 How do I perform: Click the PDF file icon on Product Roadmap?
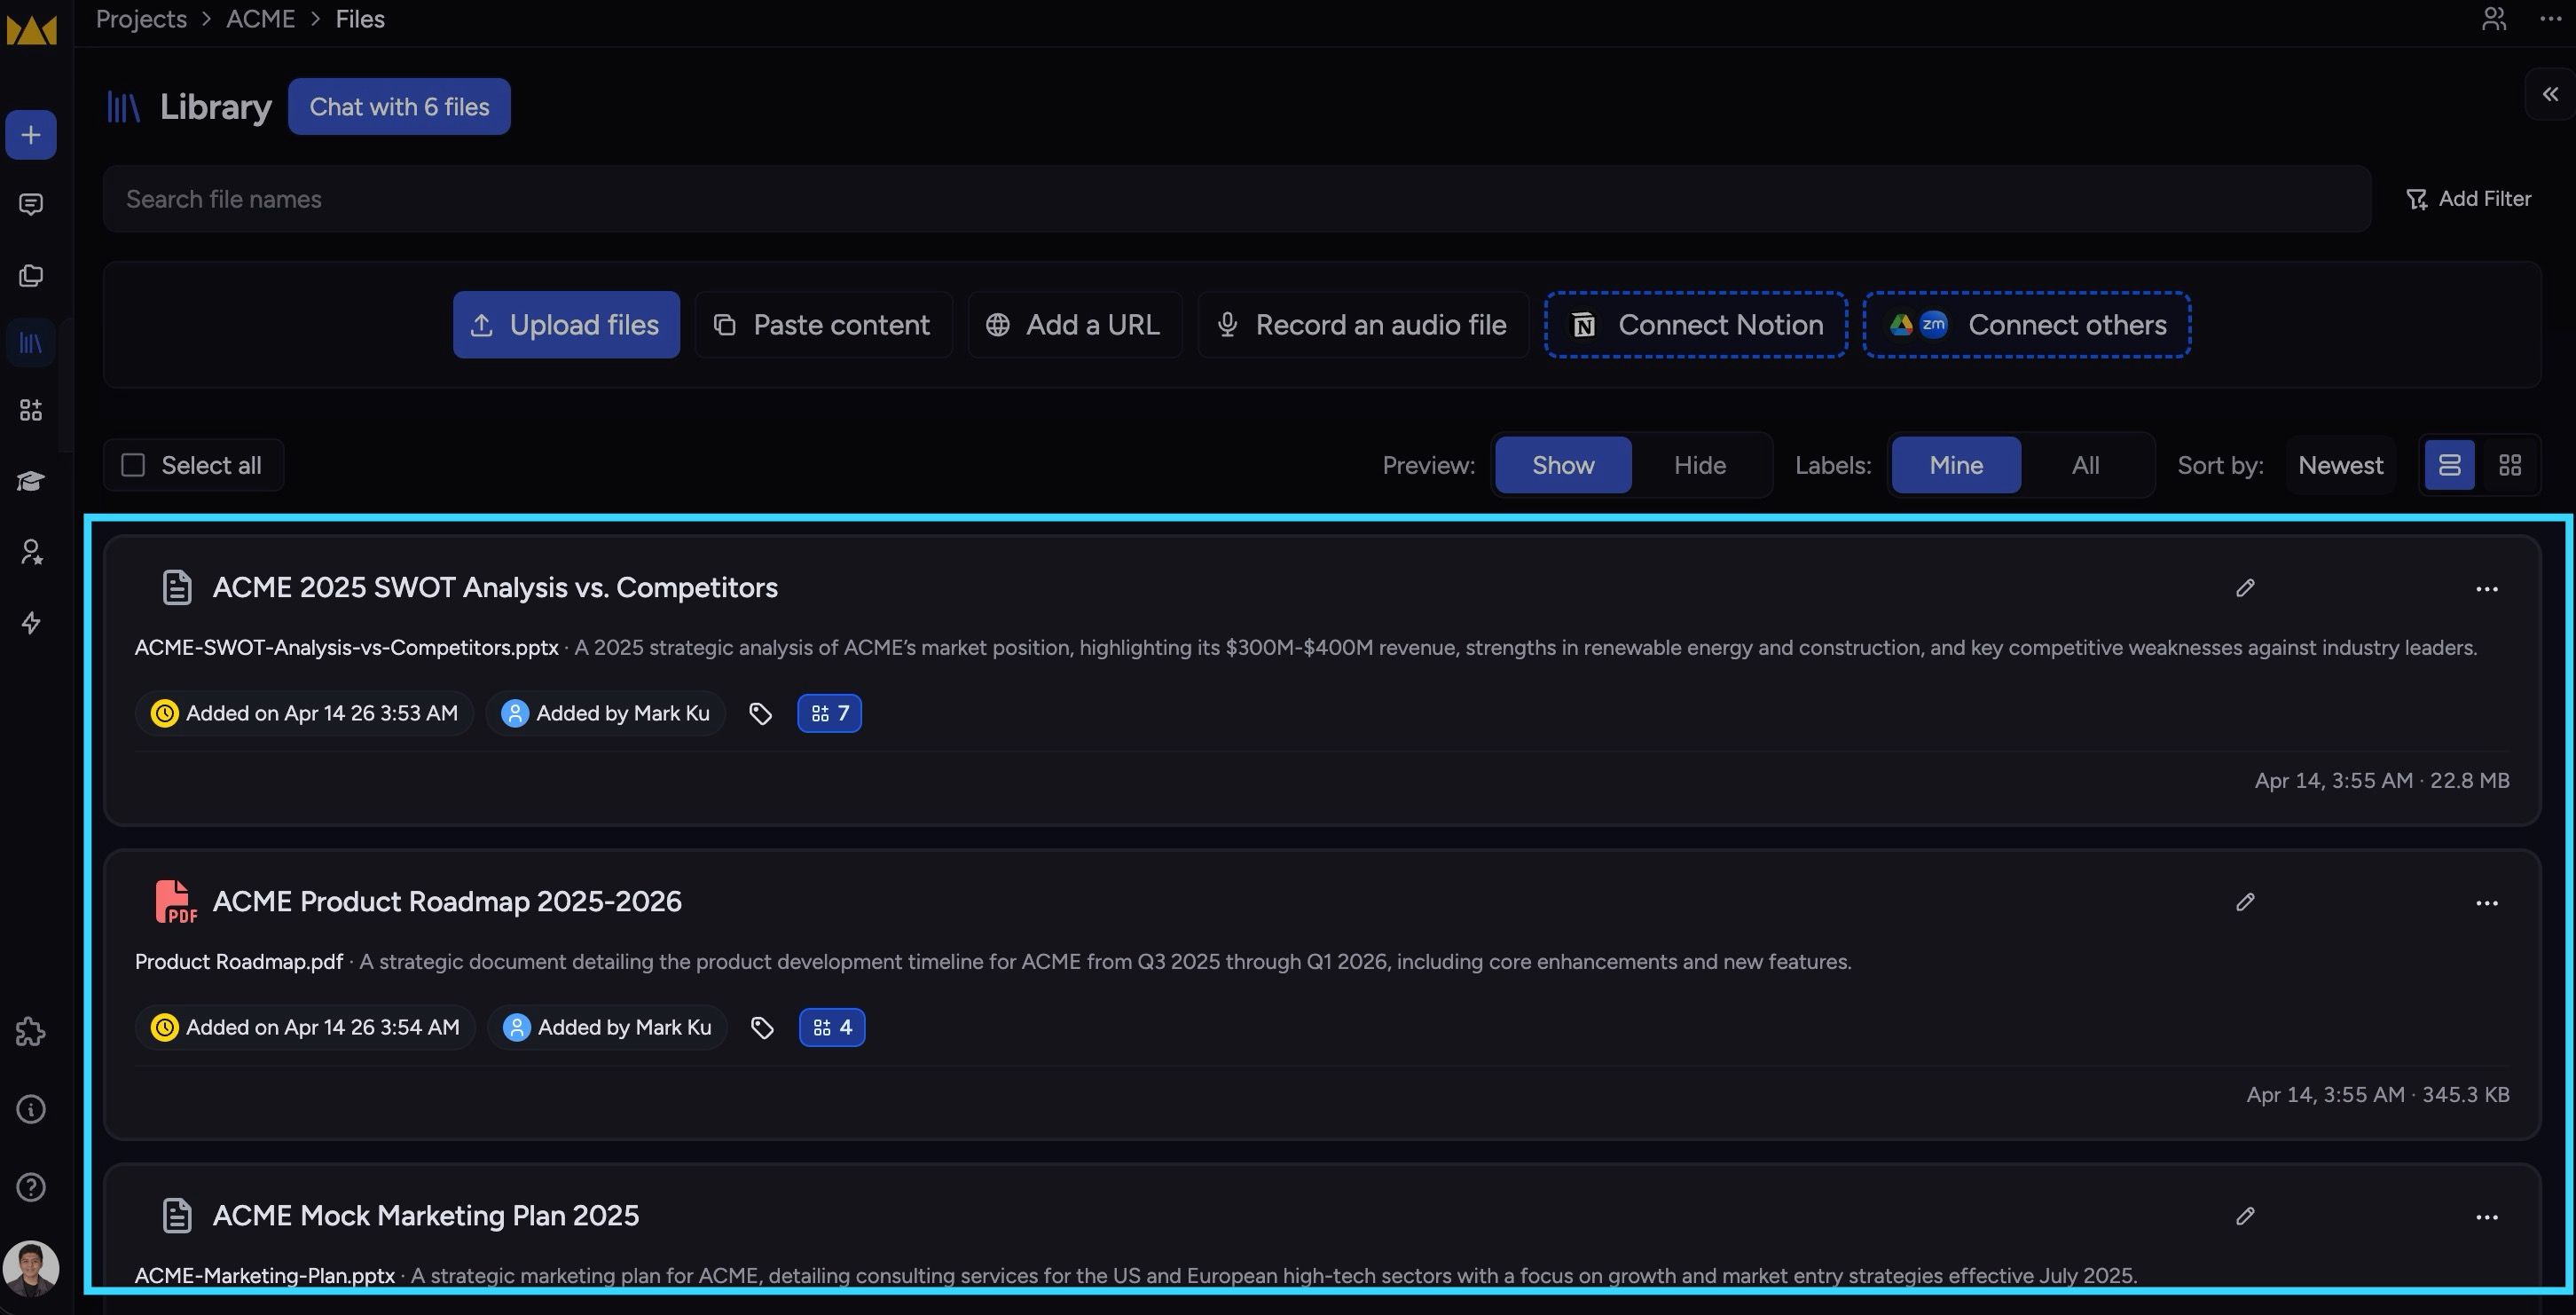tap(176, 902)
